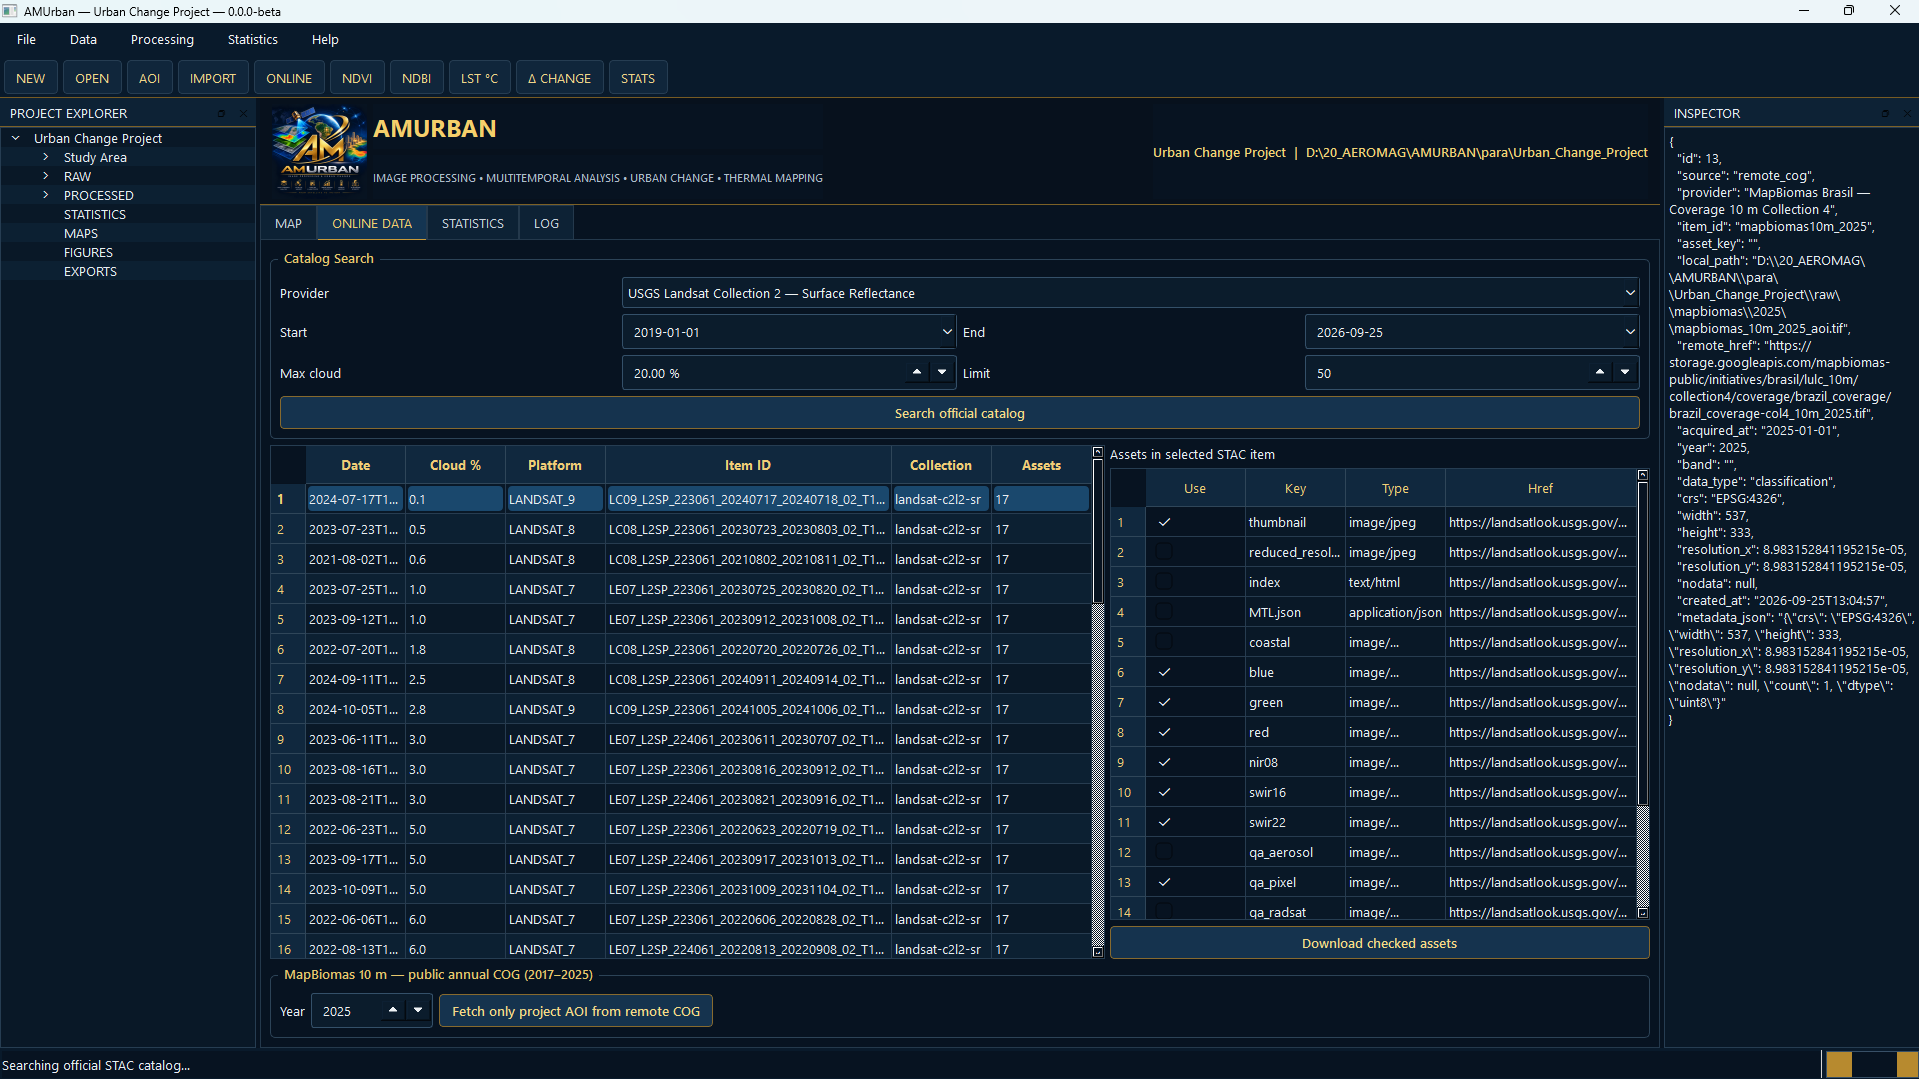Image resolution: width=1919 pixels, height=1079 pixels.
Task: Uncheck the blue band checkbox
Action: (1164, 672)
